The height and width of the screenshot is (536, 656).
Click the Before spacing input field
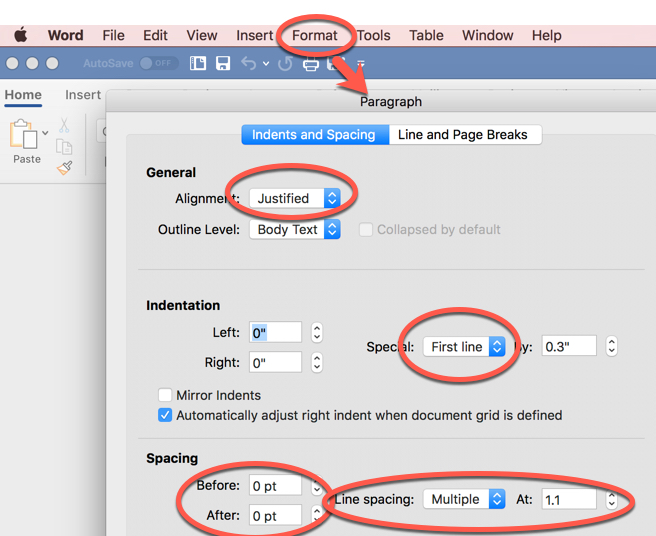(275, 486)
